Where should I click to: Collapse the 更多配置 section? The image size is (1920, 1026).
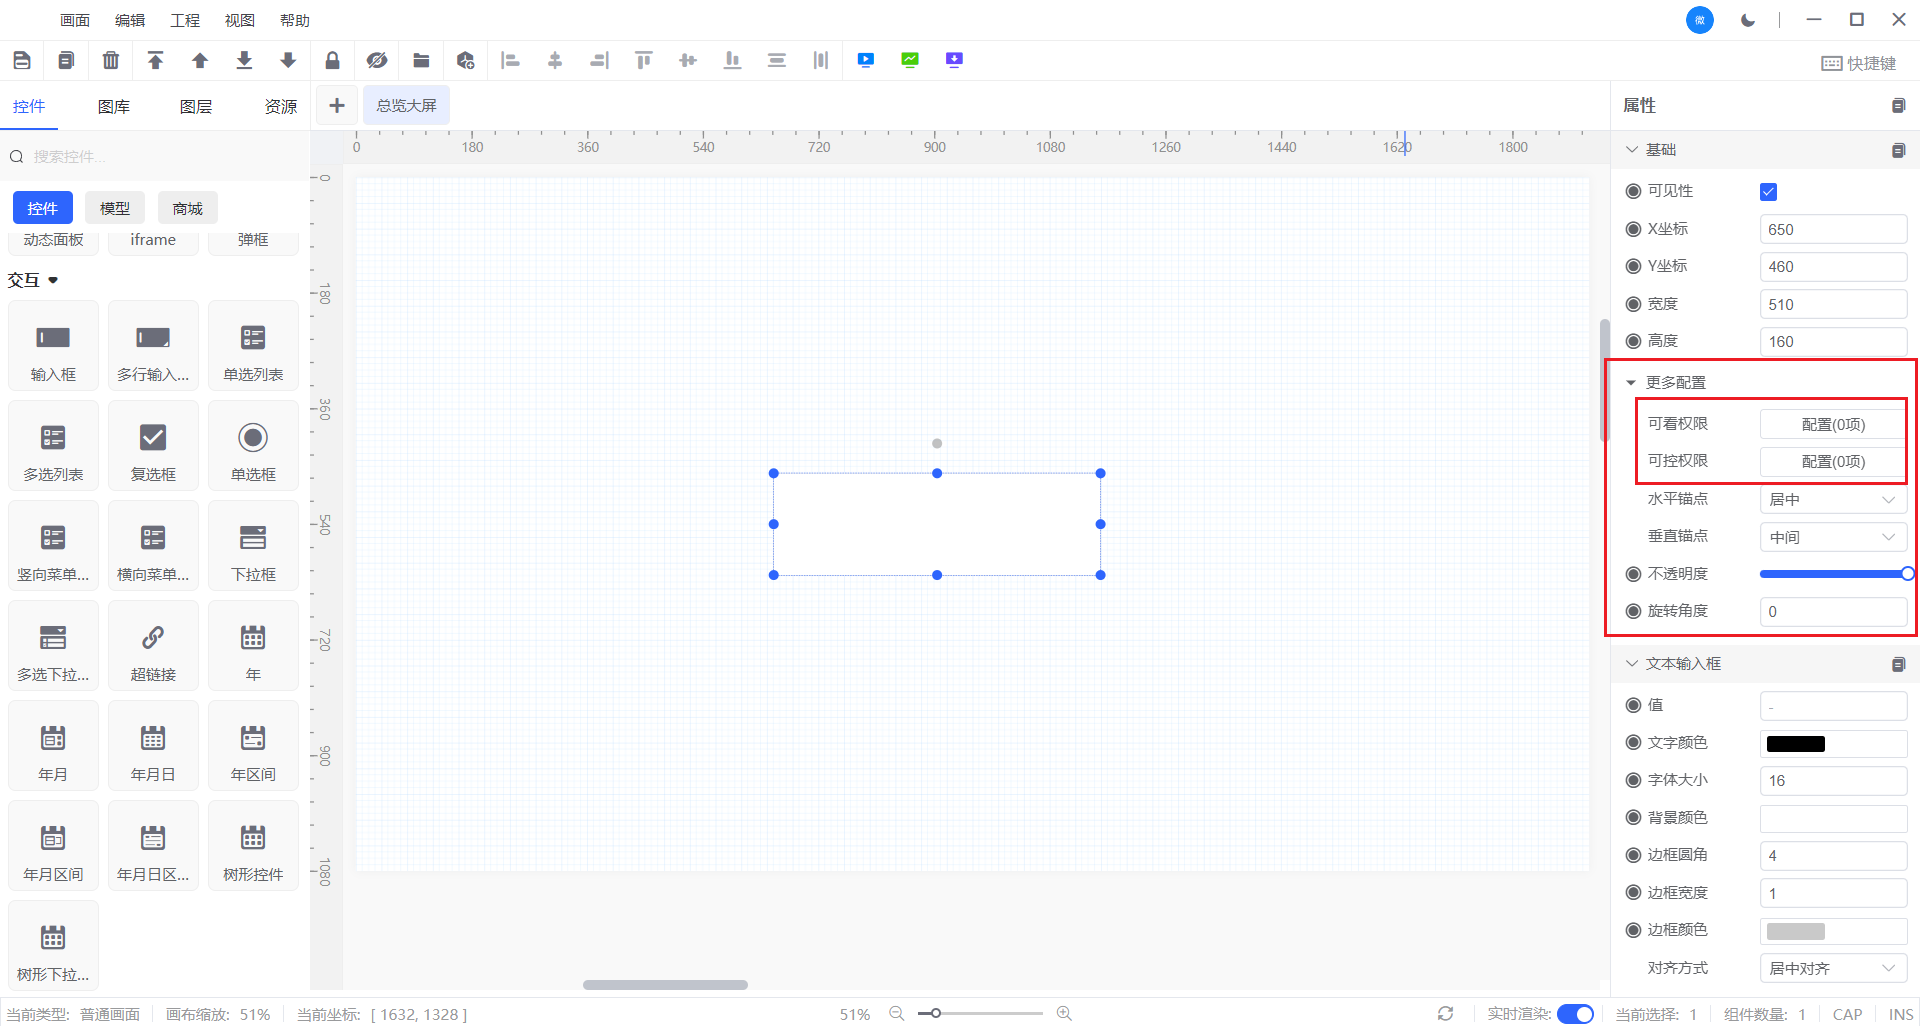point(1631,383)
